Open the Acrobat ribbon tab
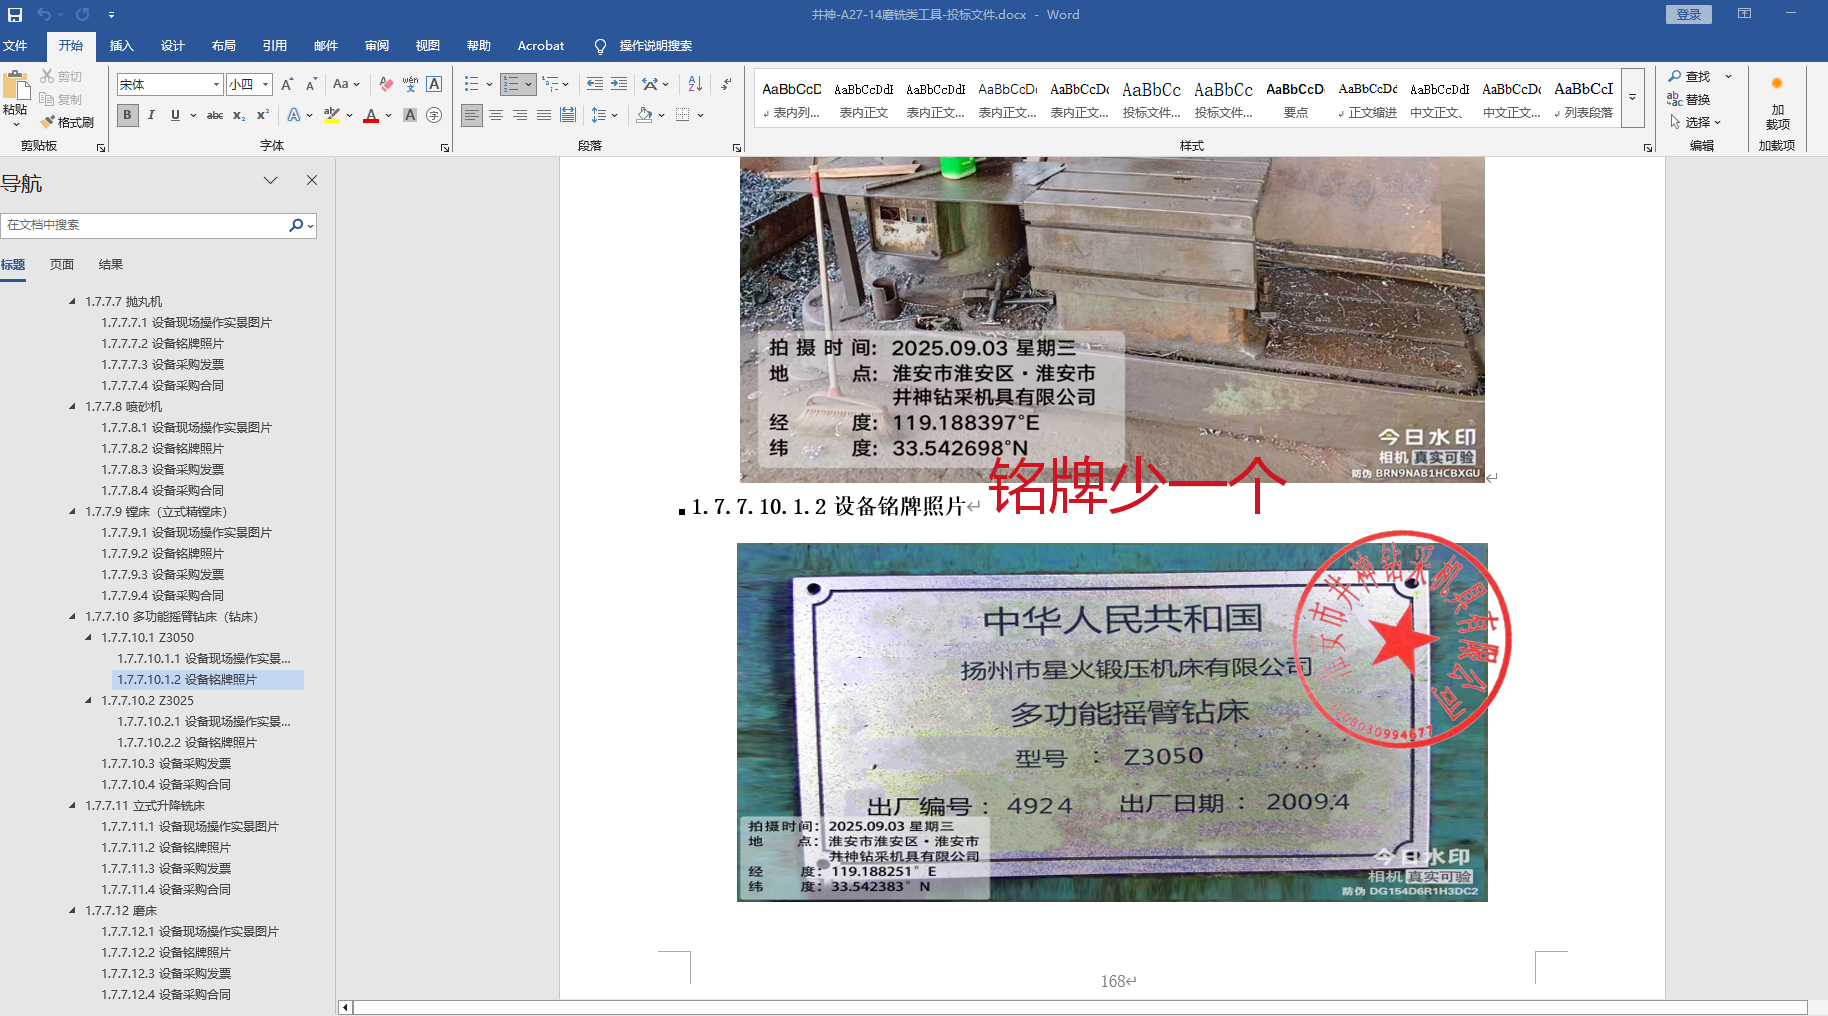The width and height of the screenshot is (1828, 1016). (541, 46)
